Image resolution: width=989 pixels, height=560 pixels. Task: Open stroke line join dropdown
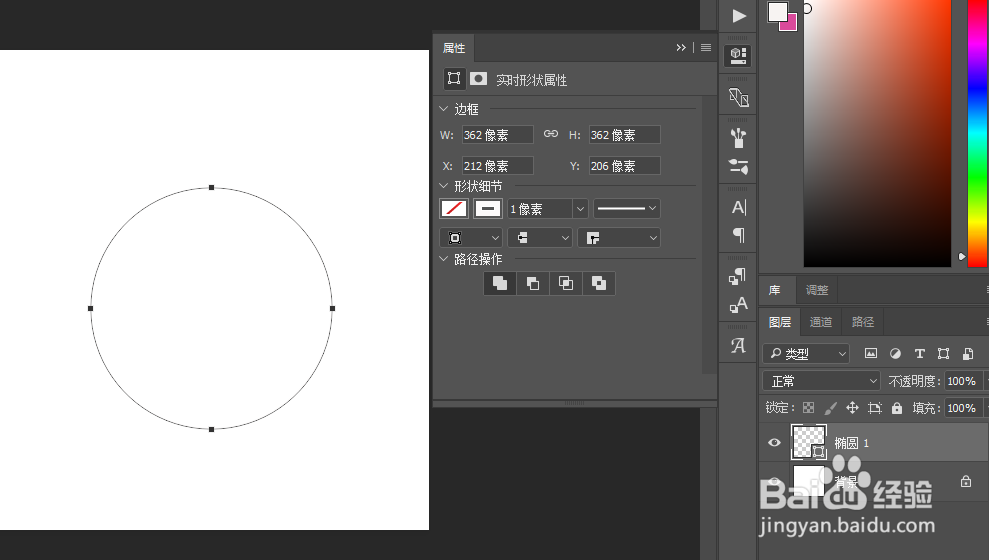619,238
